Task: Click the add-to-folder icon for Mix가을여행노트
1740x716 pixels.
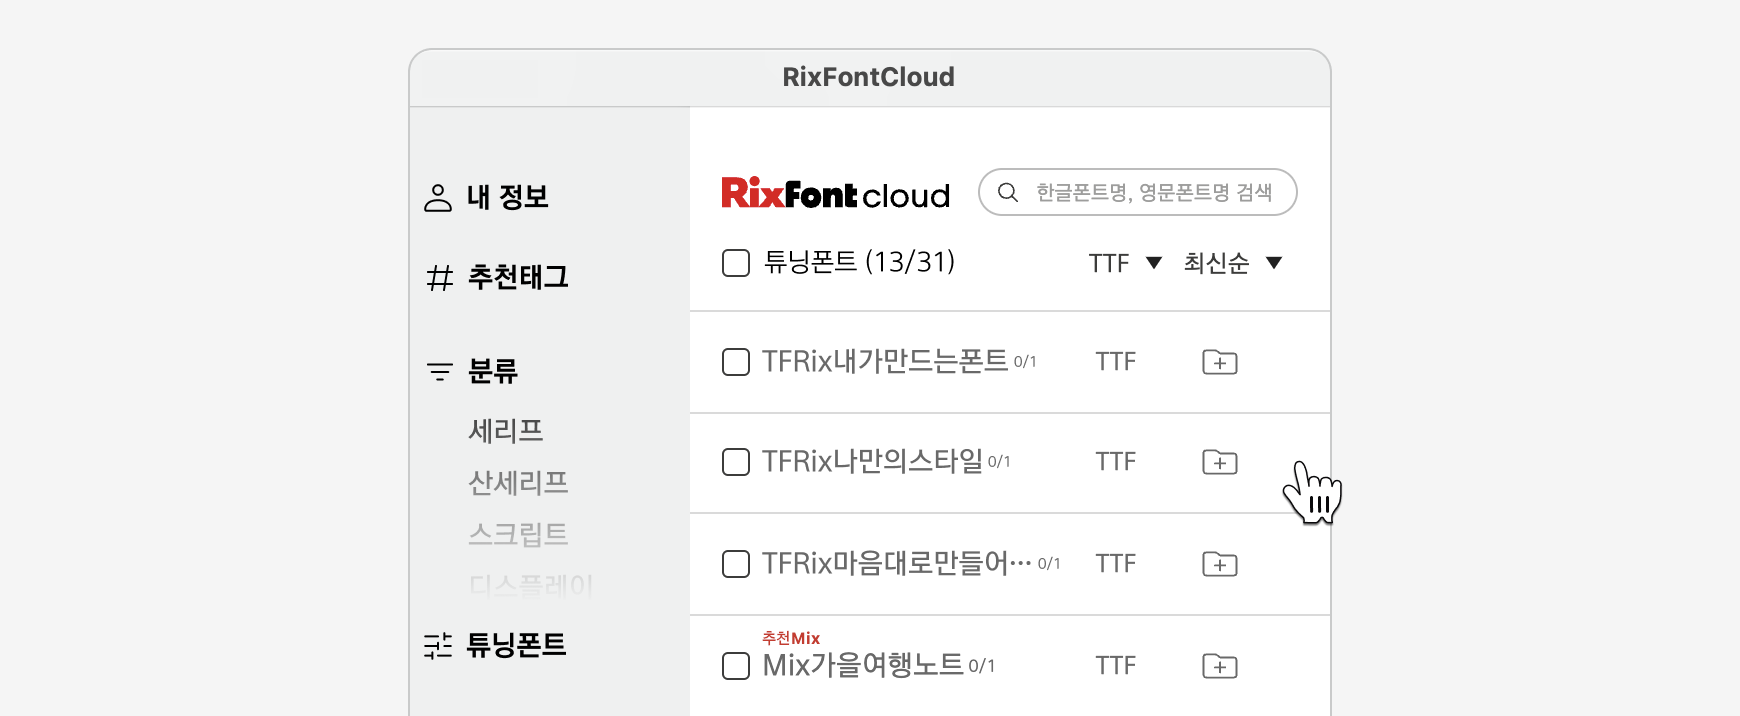Action: pos(1219,666)
